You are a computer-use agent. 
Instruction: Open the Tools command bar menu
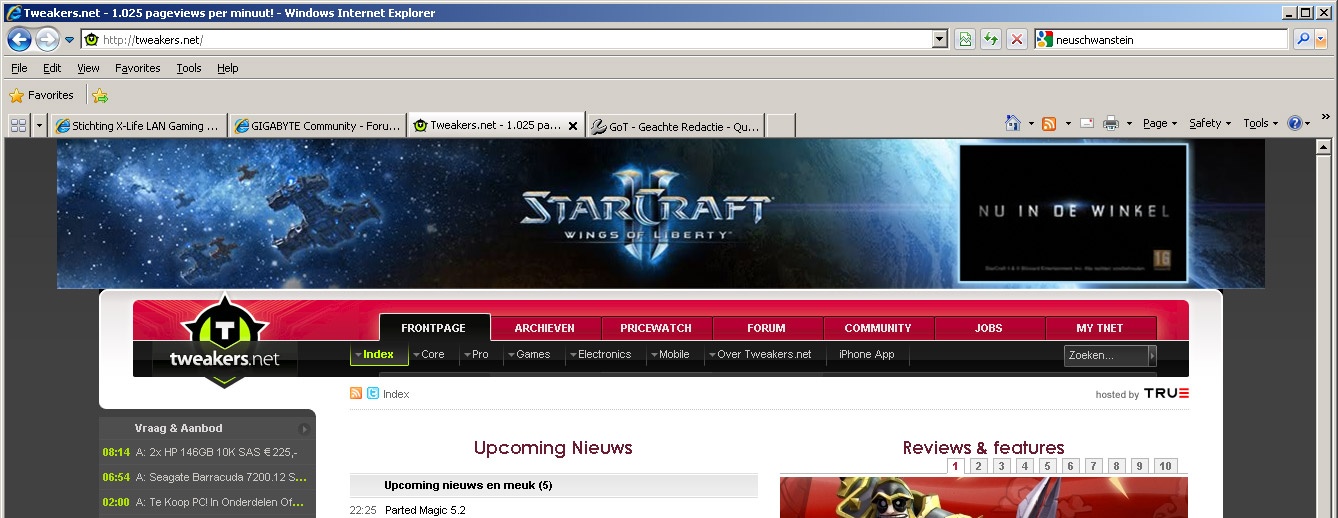[x=1261, y=123]
